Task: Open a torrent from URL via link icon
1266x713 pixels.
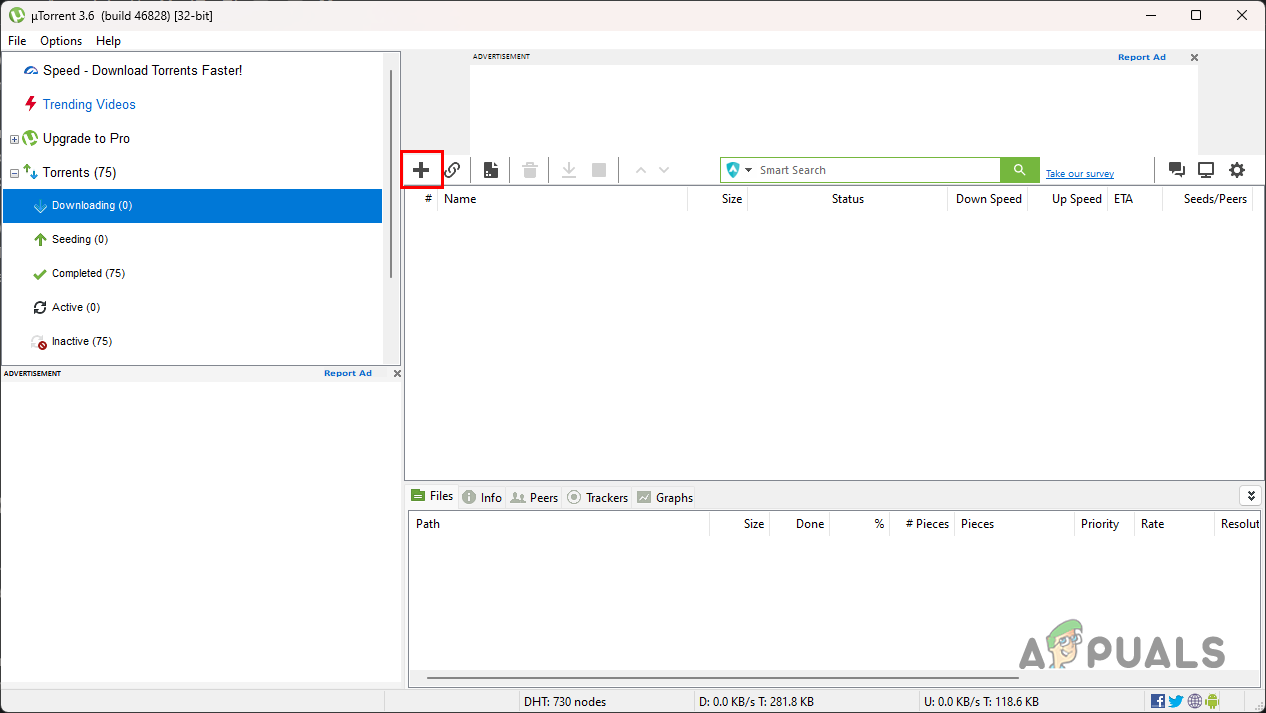Action: [x=452, y=169]
